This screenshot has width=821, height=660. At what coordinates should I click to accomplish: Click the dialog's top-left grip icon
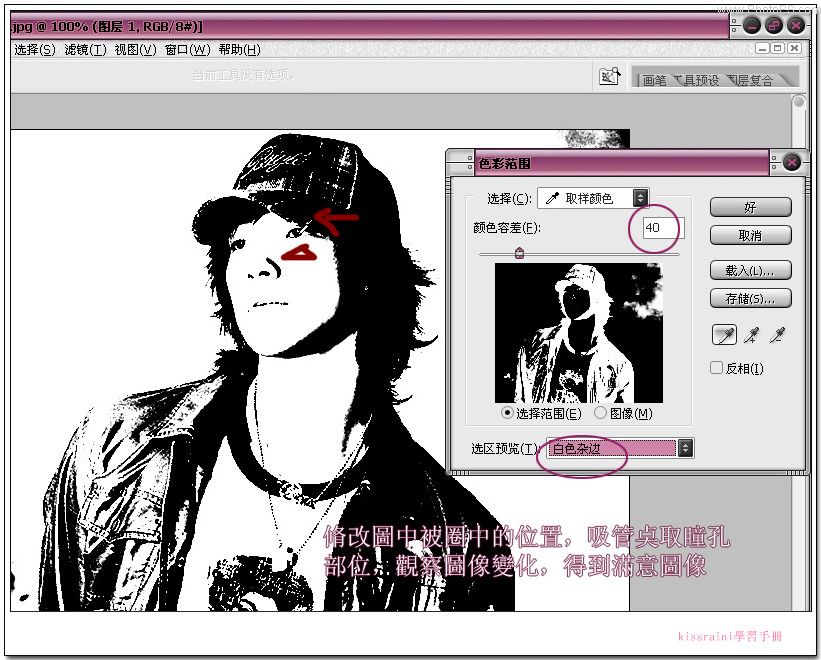(470, 163)
